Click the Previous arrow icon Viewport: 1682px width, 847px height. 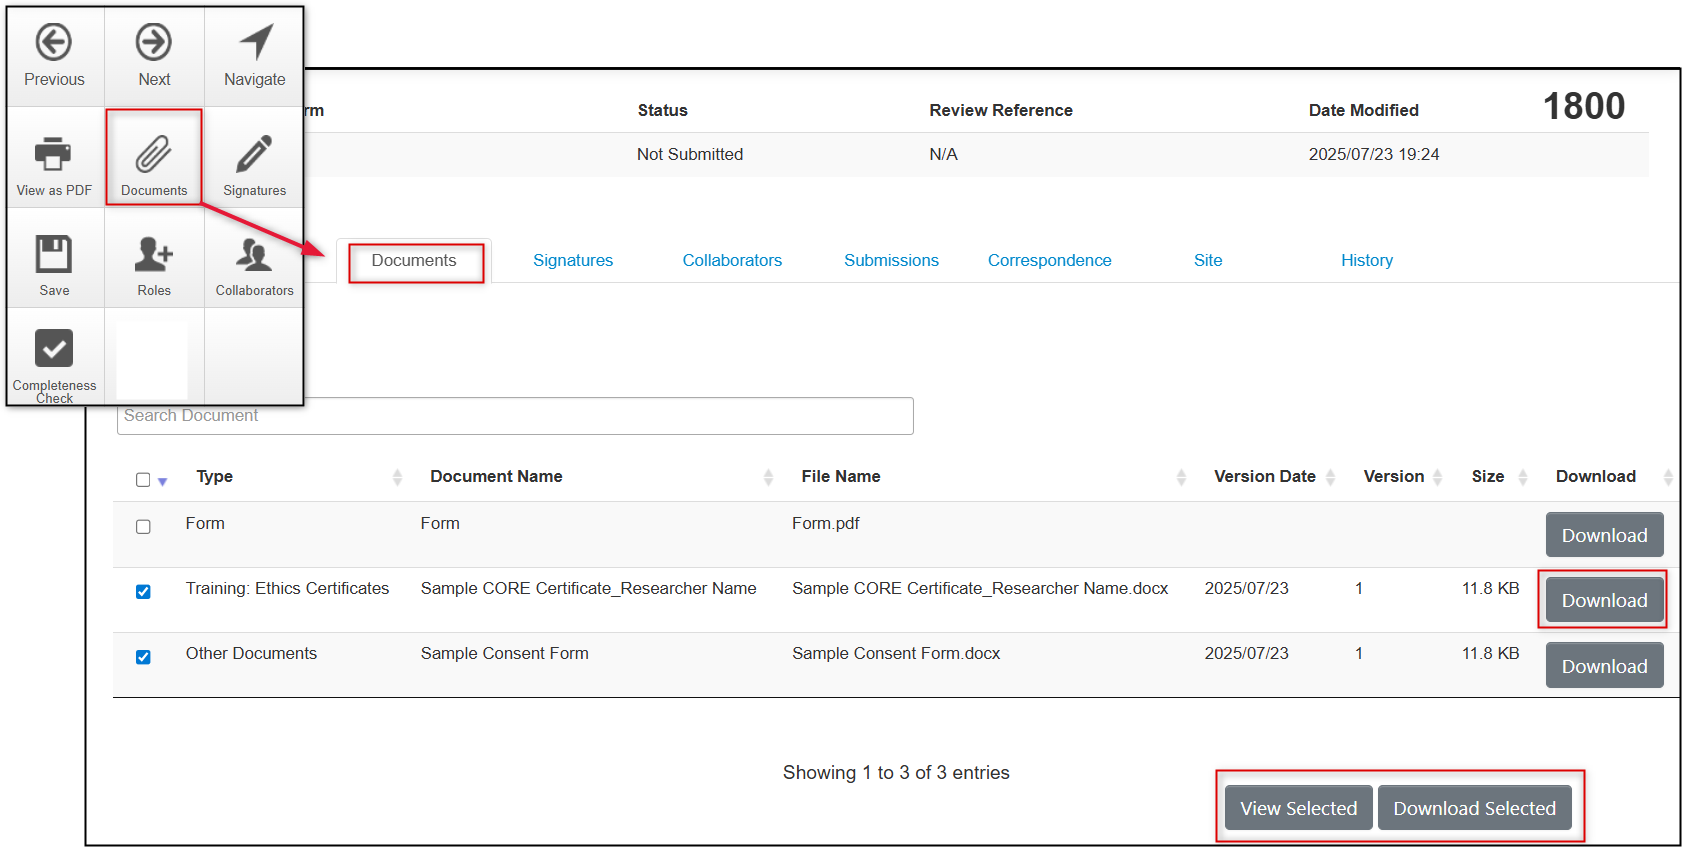(54, 43)
